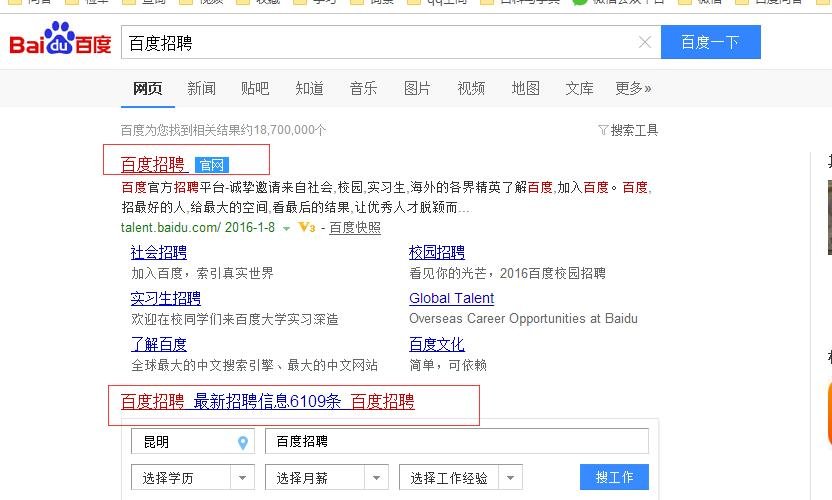Viewport: 832px width, 500px height.
Task: Open the 实习生招聘 sublink
Action: click(x=166, y=298)
